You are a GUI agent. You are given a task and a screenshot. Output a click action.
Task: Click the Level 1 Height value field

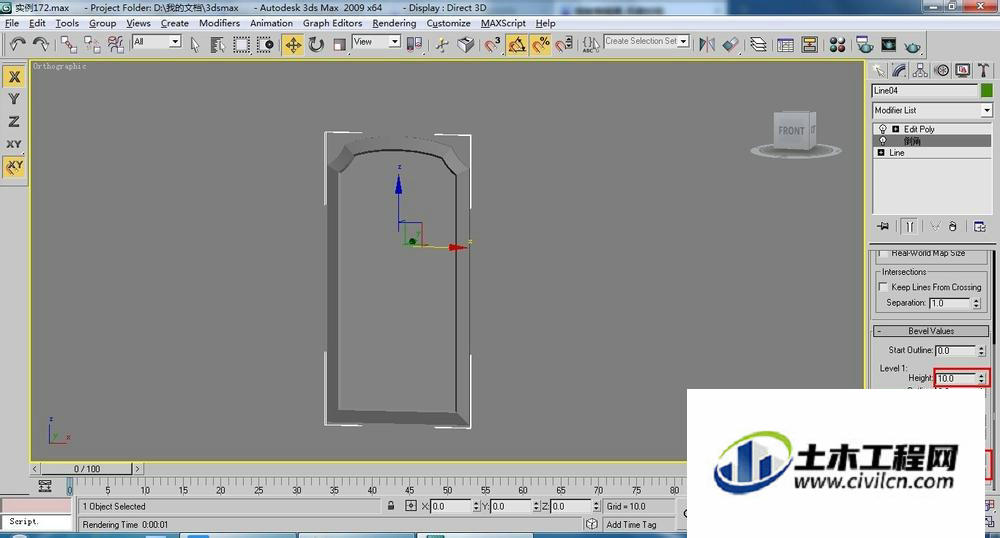coord(955,378)
